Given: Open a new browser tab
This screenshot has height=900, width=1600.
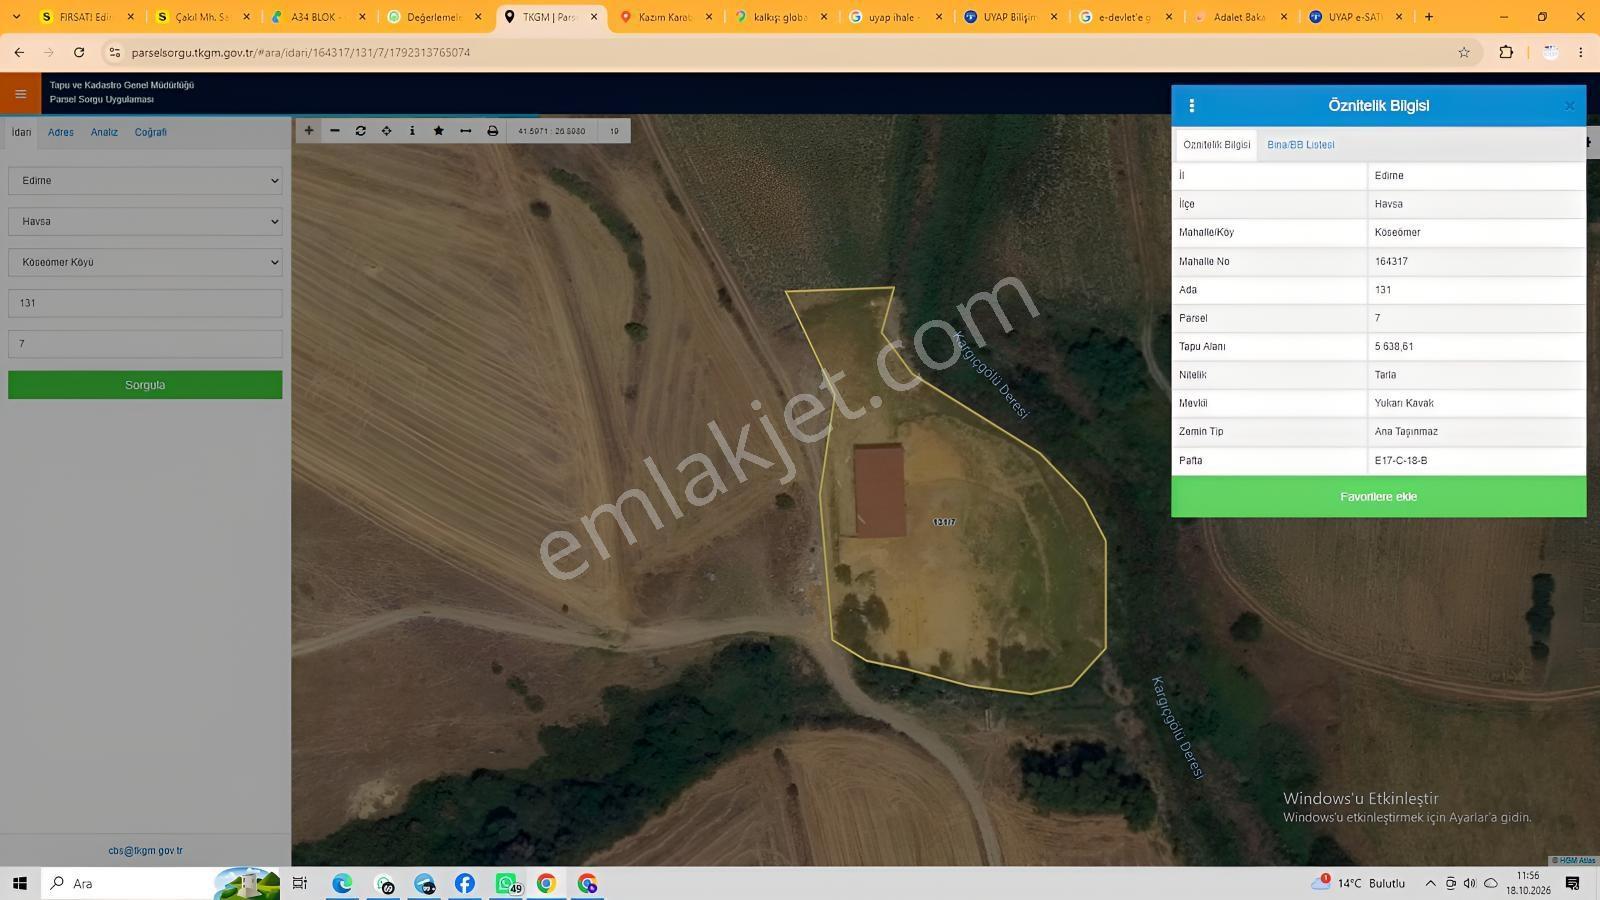Looking at the screenshot, I should (1429, 17).
